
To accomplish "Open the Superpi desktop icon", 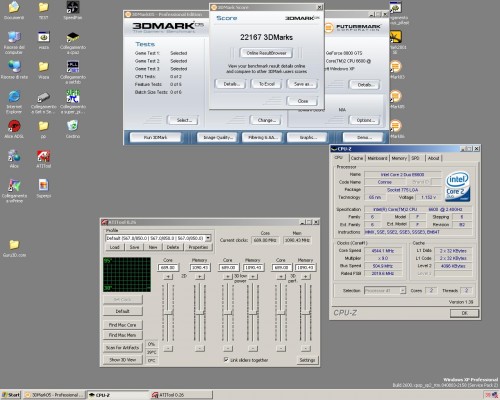I will [x=43, y=188].
